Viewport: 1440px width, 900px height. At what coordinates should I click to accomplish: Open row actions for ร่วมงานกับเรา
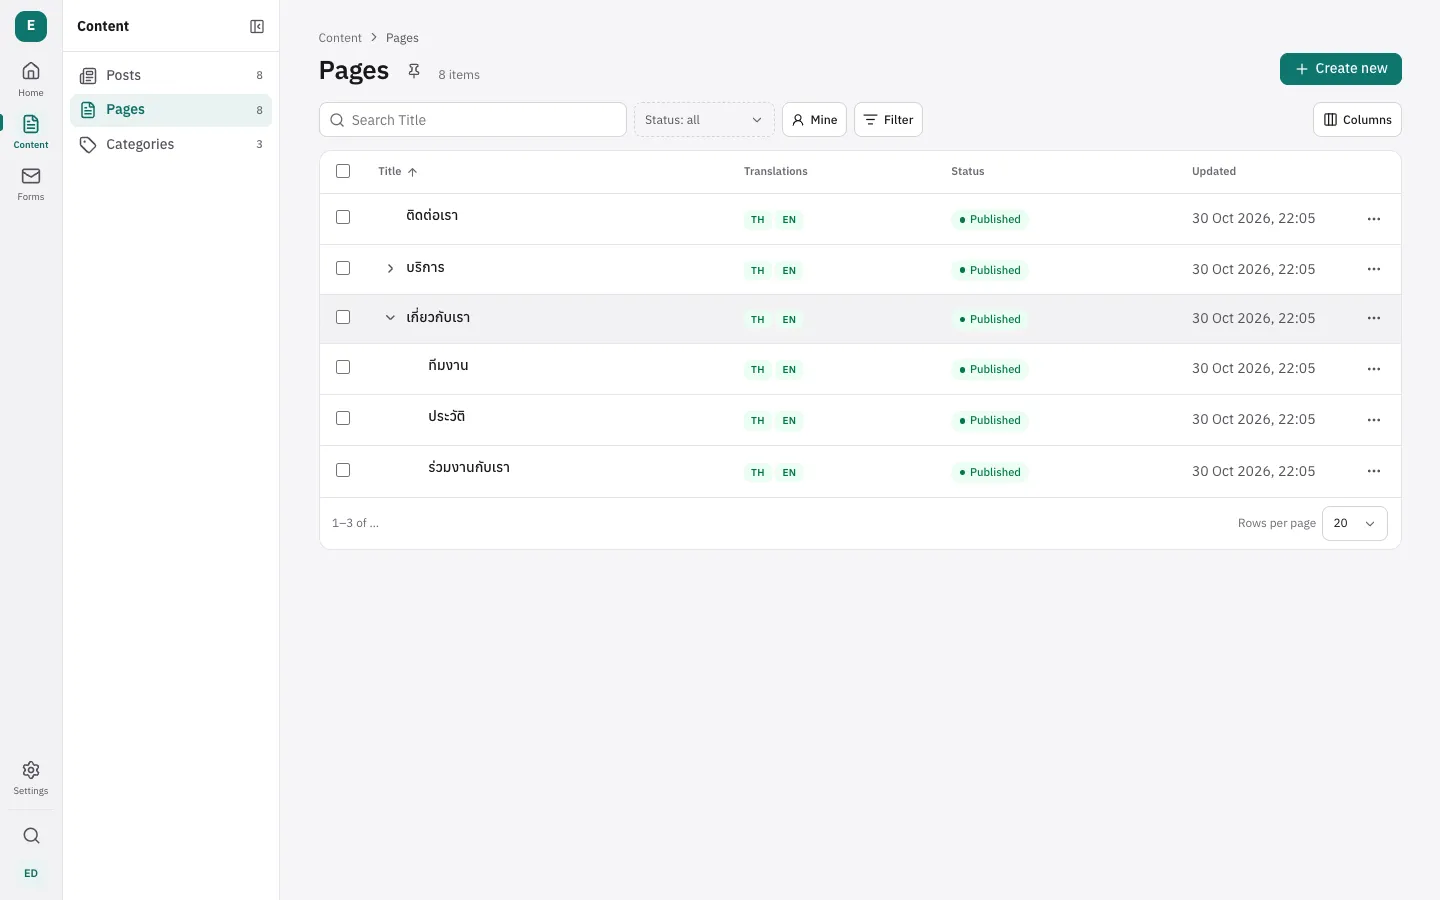click(1374, 471)
